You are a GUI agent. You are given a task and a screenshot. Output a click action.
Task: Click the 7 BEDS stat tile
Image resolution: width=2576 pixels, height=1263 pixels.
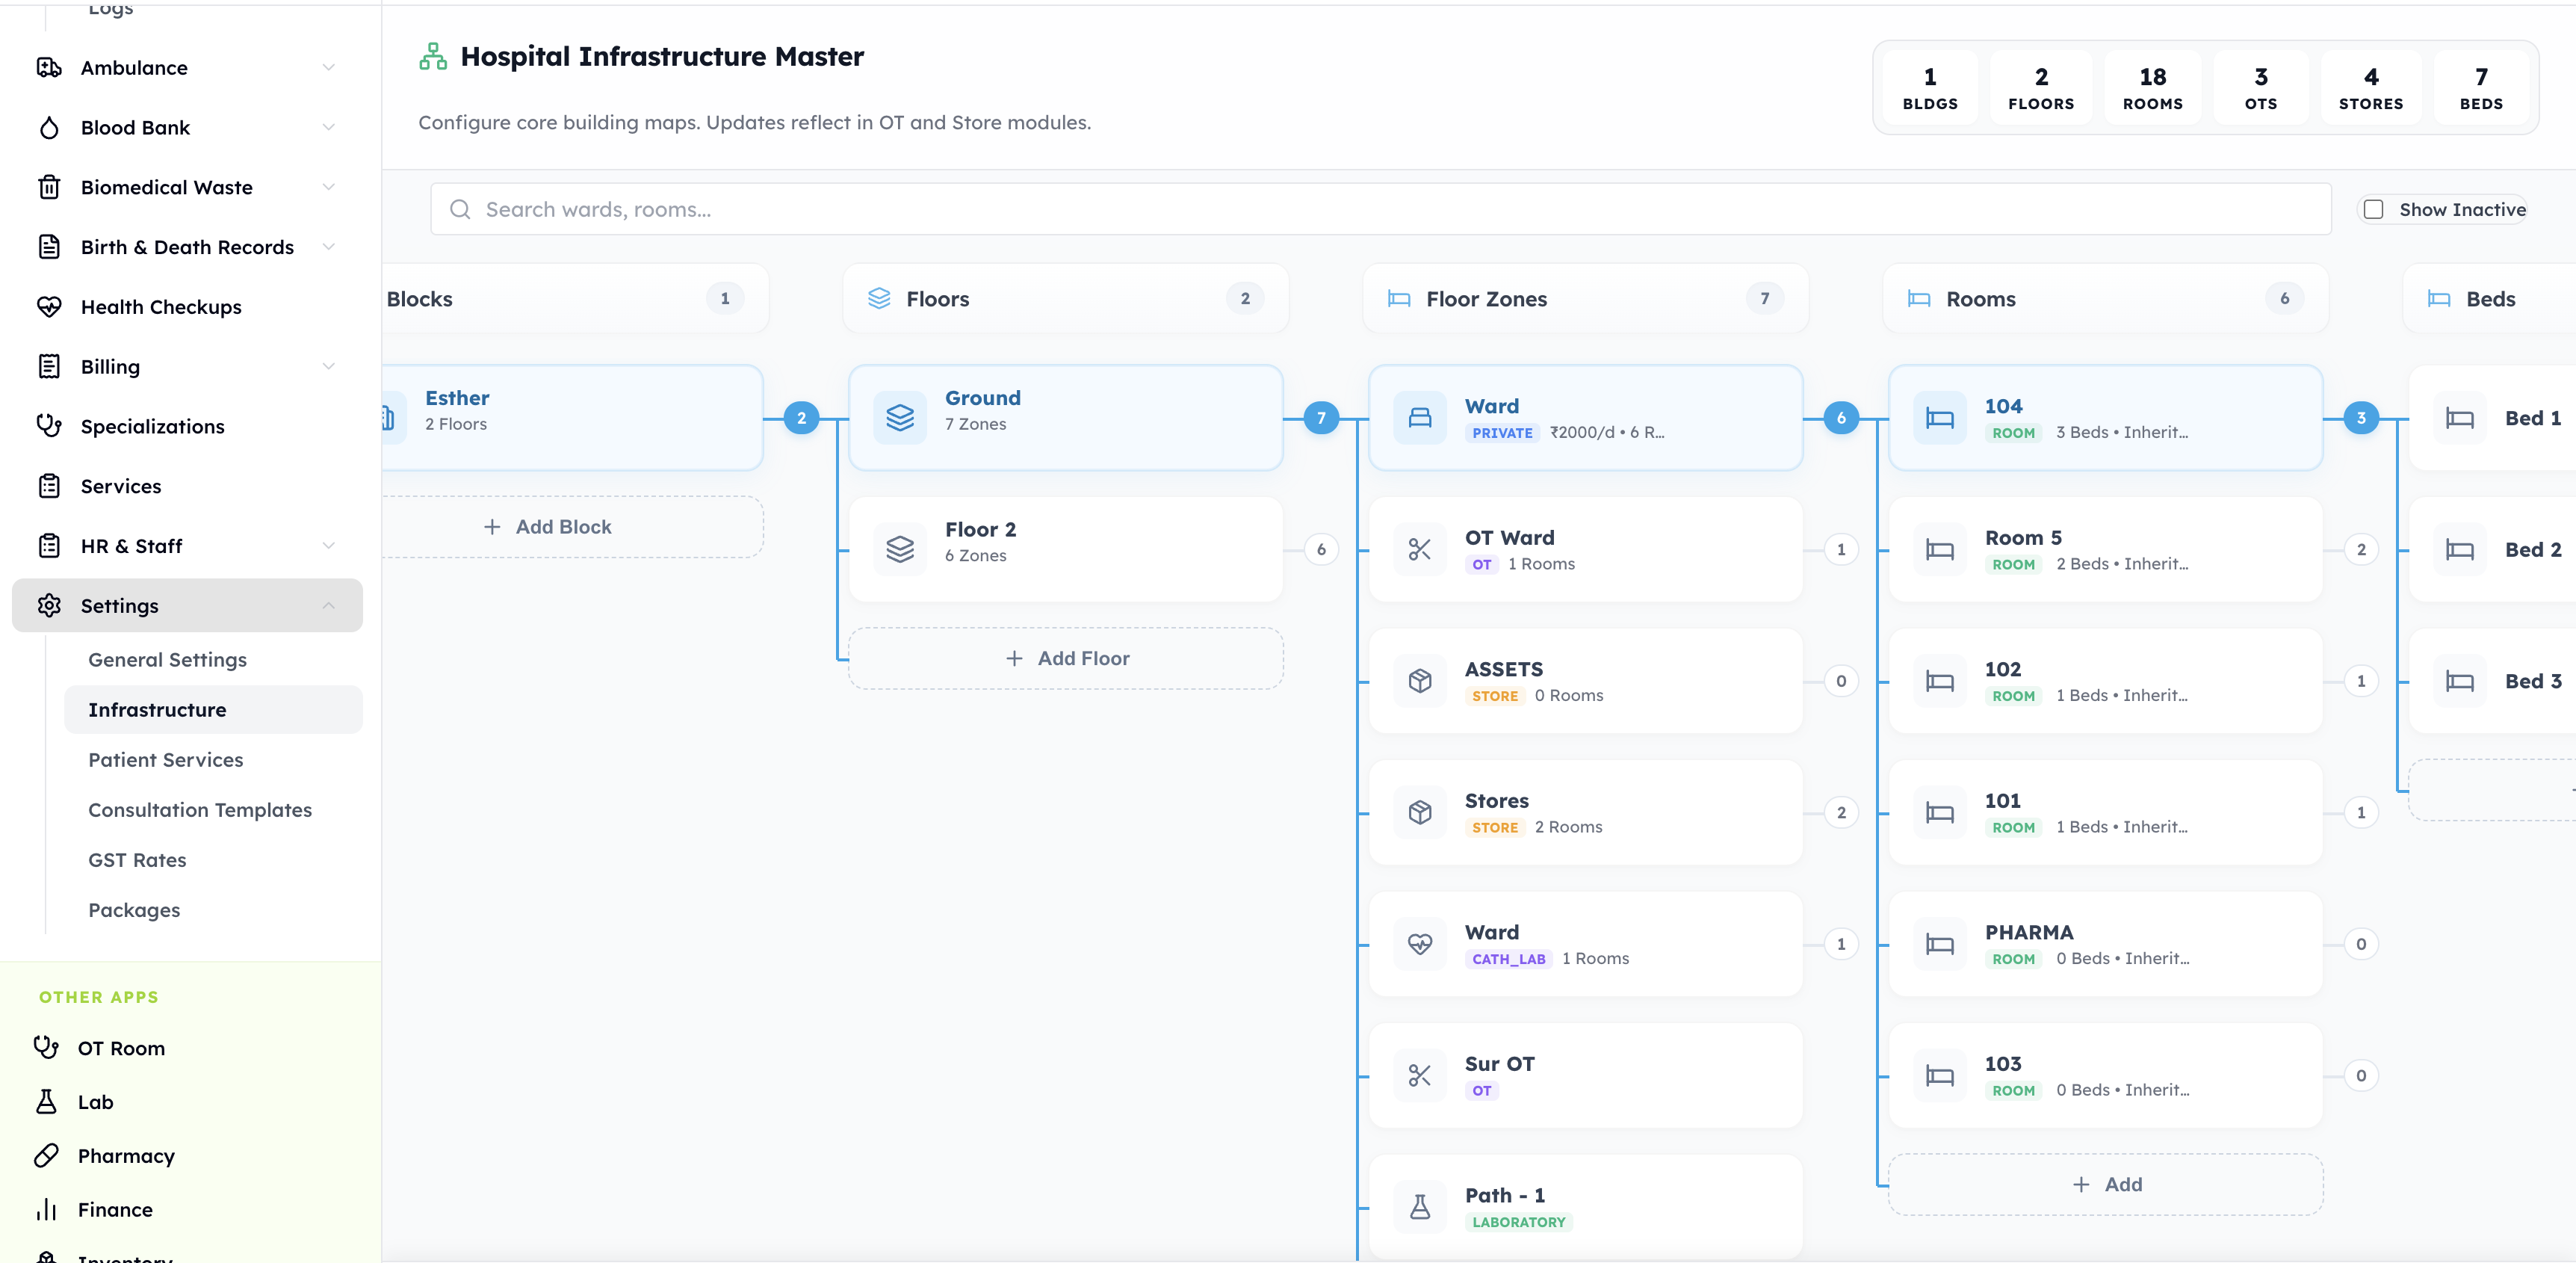pyautogui.click(x=2481, y=88)
